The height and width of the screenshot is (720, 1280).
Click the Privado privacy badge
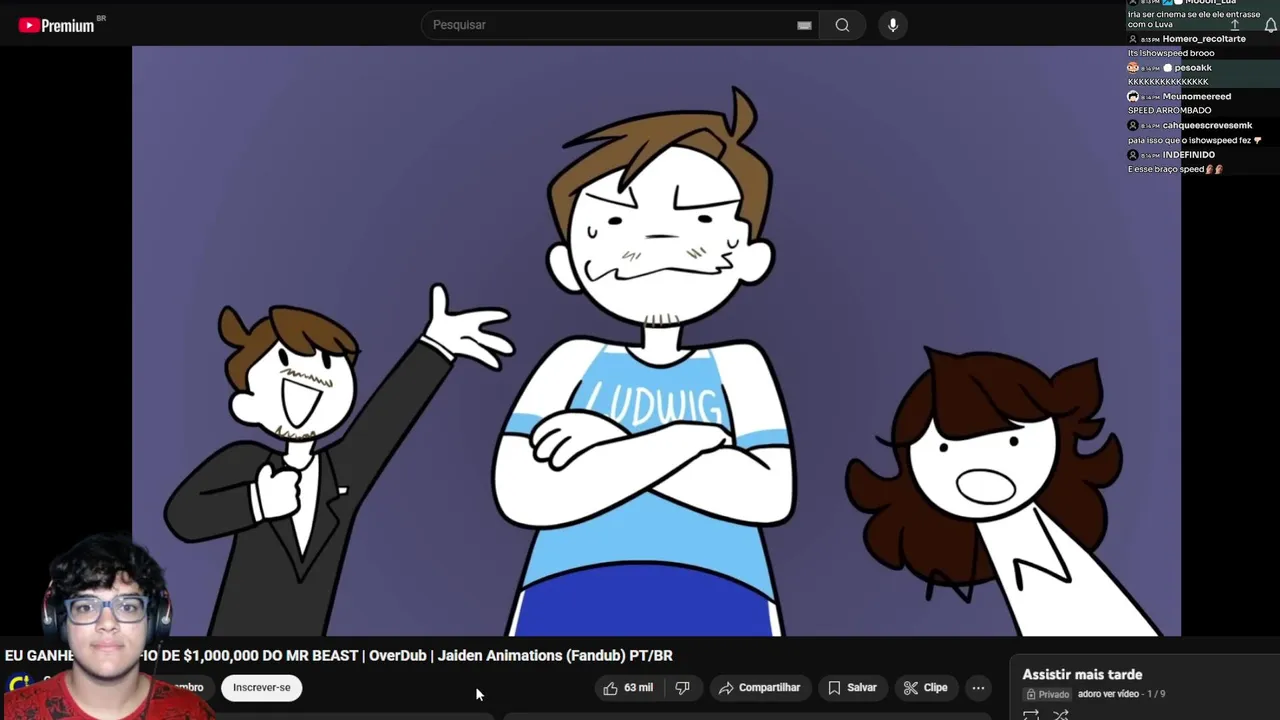[1048, 694]
